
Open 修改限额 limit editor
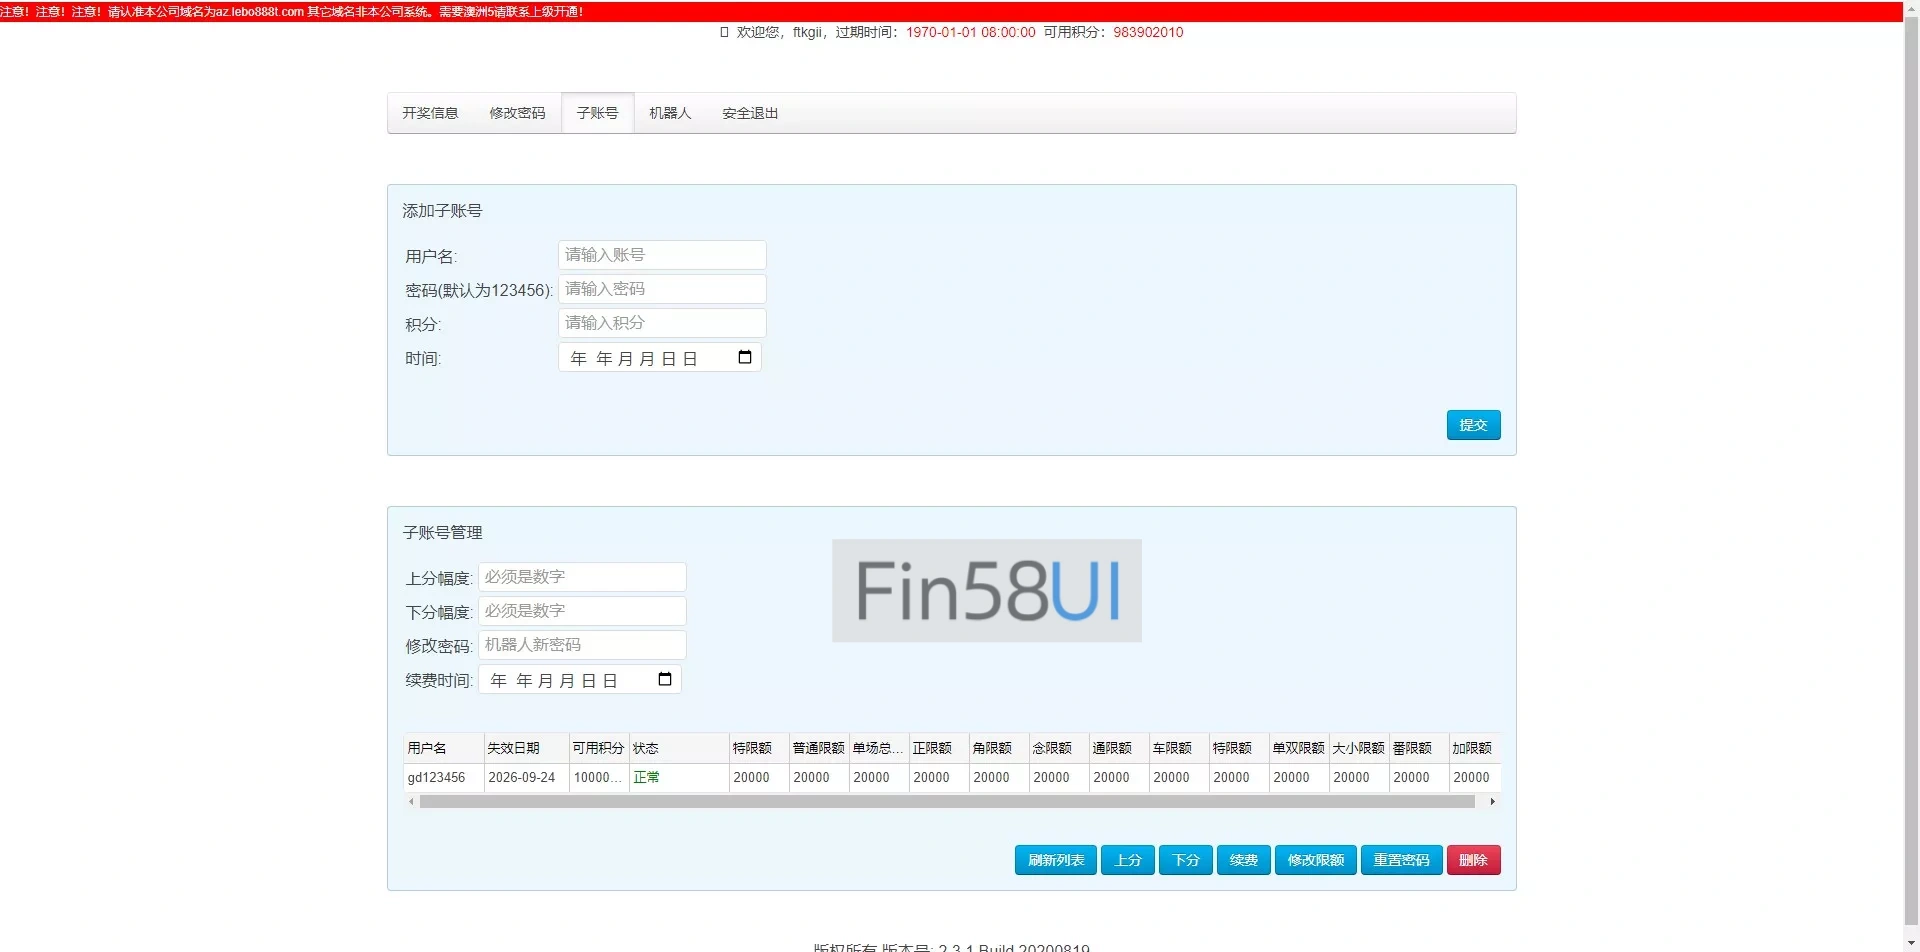(x=1315, y=860)
